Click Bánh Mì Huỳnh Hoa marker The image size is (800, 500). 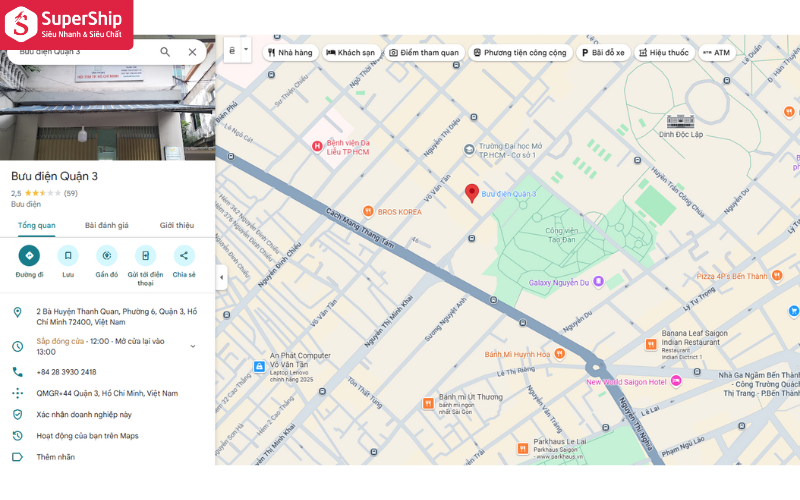click(560, 354)
